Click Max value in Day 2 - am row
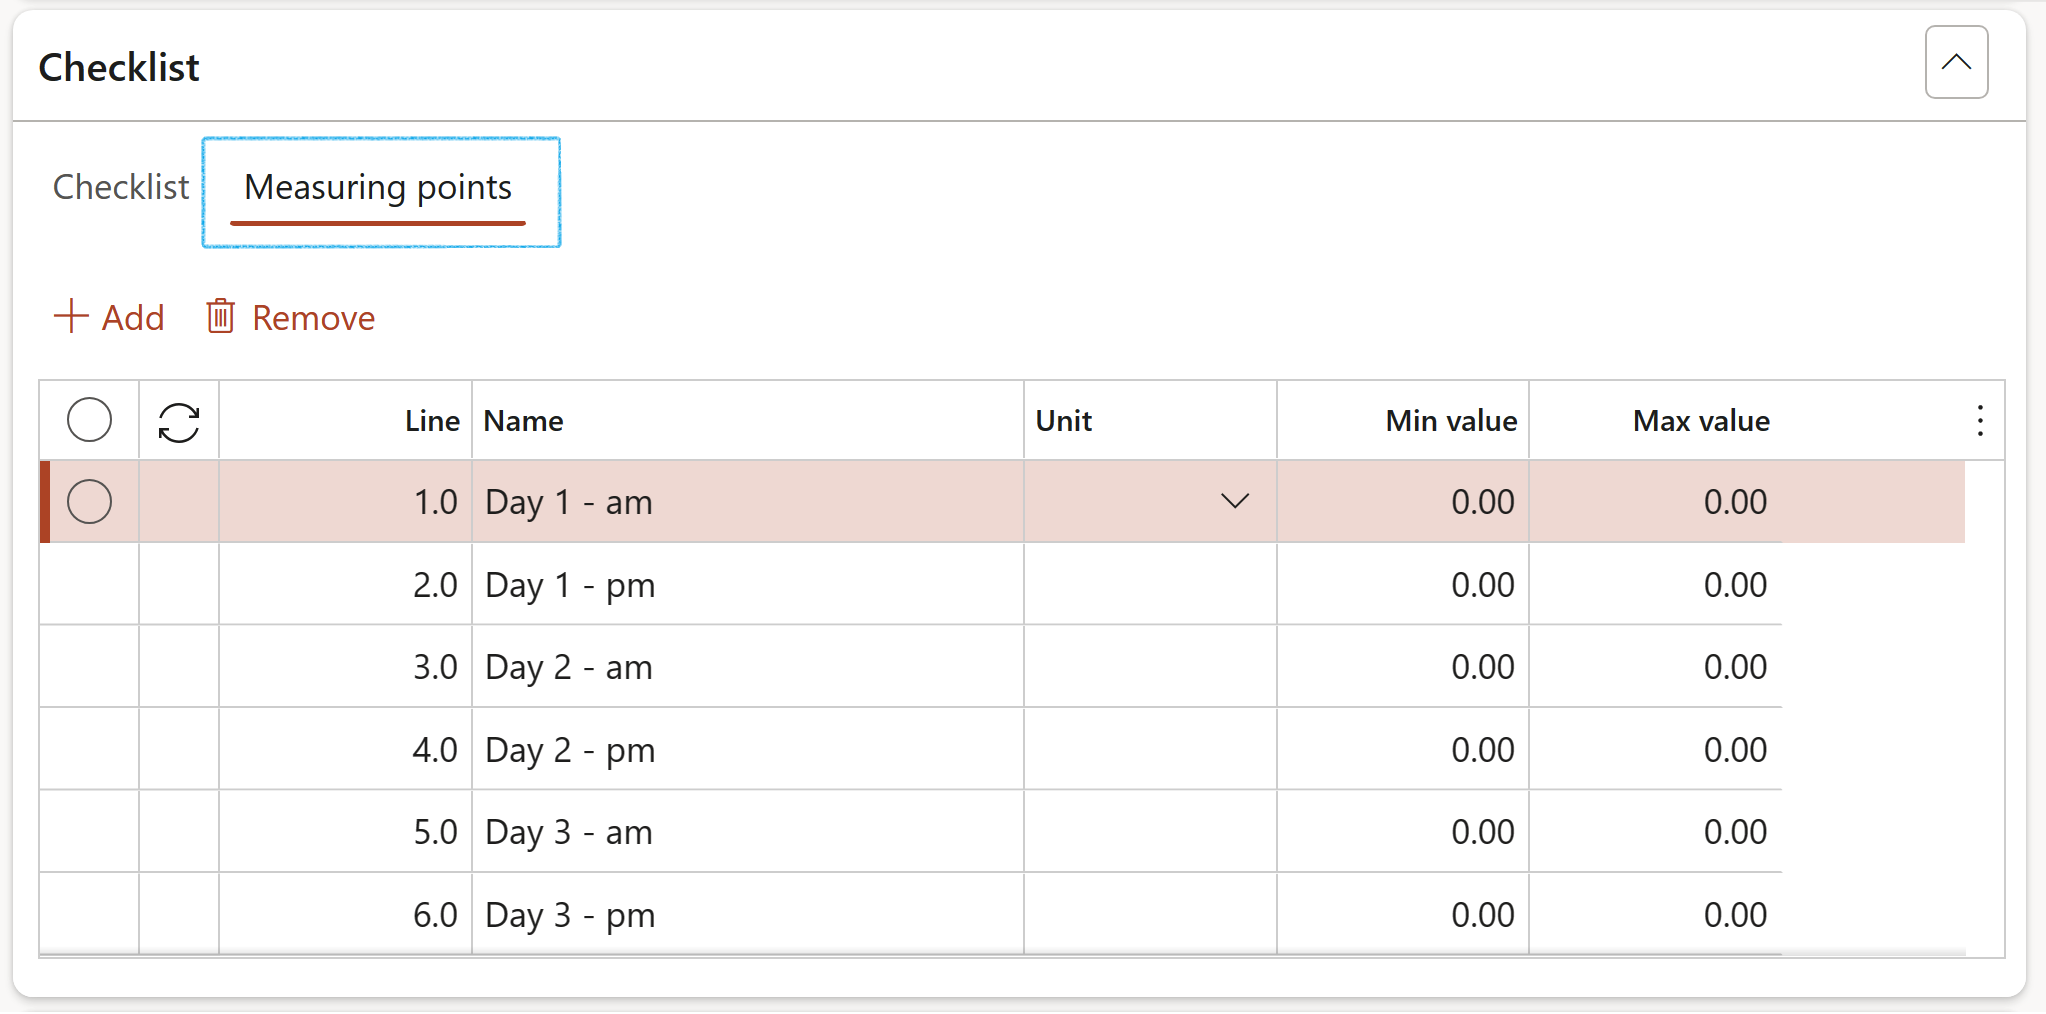The width and height of the screenshot is (2046, 1014). 1655,667
